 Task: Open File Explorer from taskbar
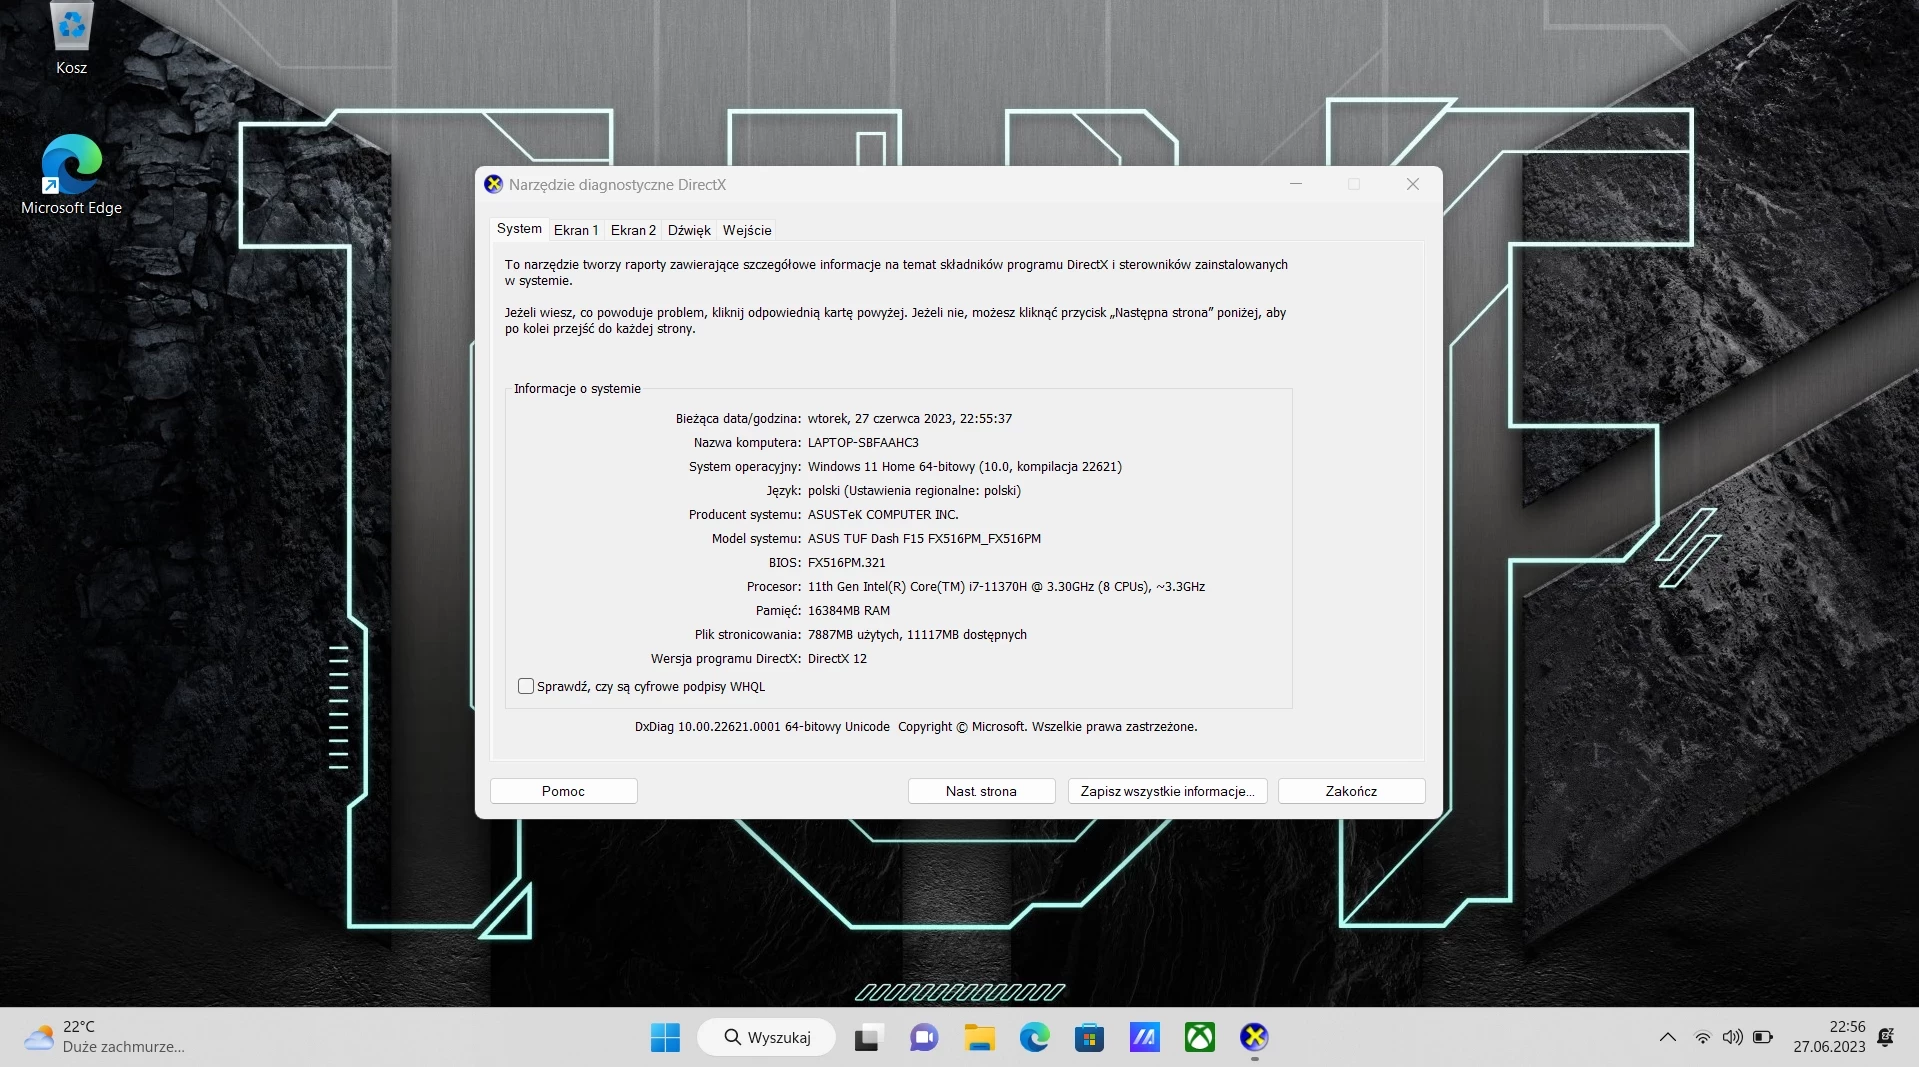[979, 1037]
